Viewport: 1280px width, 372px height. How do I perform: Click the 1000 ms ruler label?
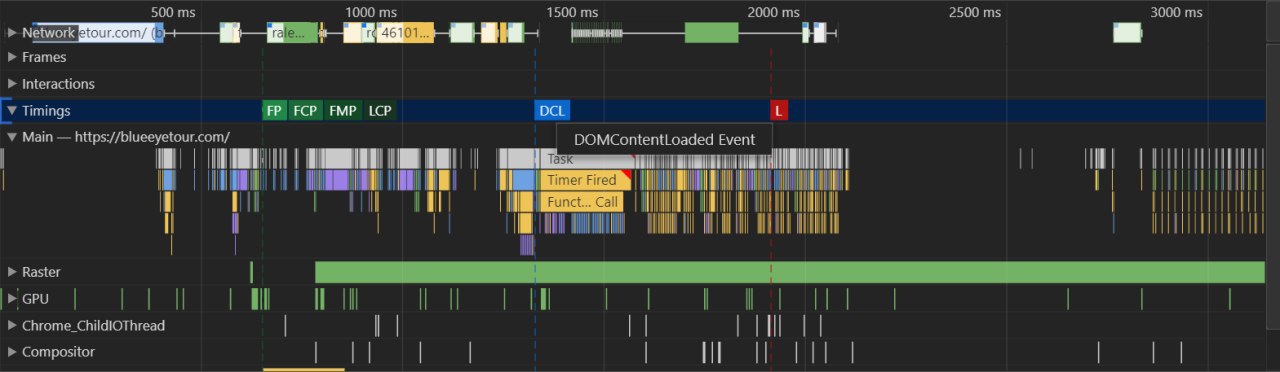pyautogui.click(x=370, y=12)
